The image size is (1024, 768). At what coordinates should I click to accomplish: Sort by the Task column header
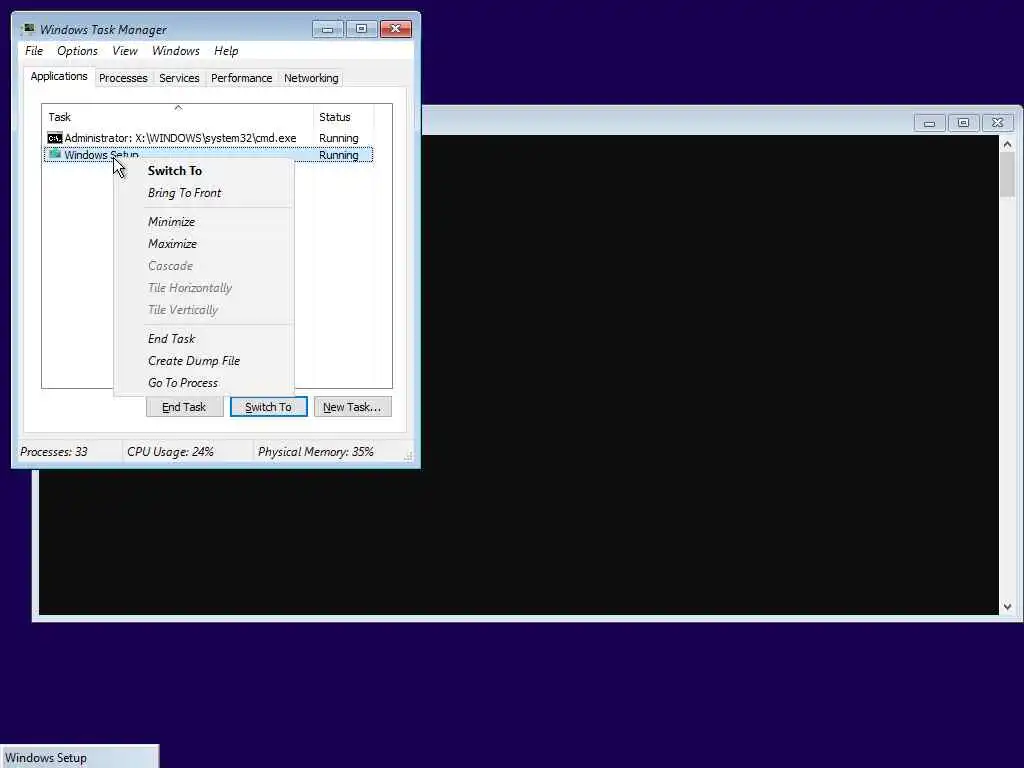point(178,116)
